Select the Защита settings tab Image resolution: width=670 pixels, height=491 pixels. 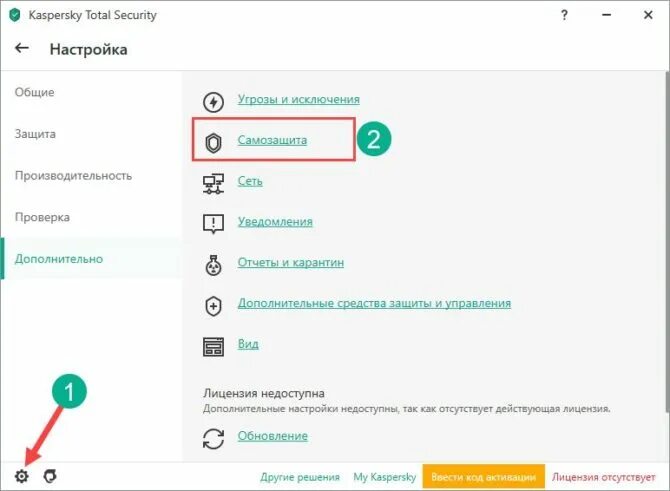(x=35, y=134)
